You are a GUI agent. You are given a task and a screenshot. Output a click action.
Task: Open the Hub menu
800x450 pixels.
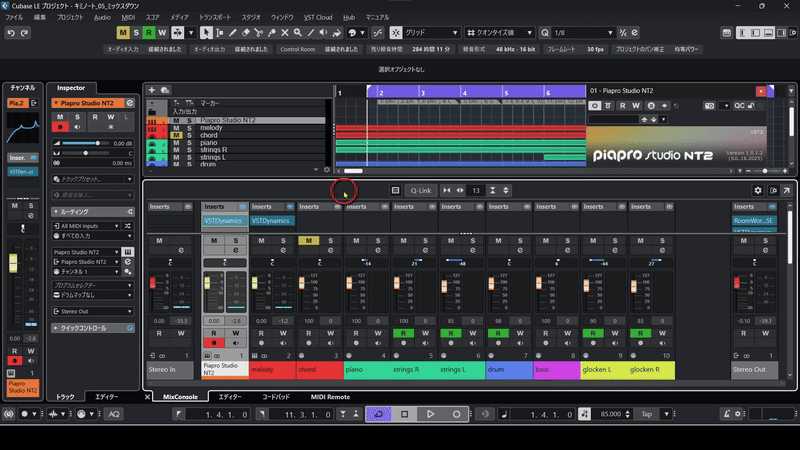(349, 17)
